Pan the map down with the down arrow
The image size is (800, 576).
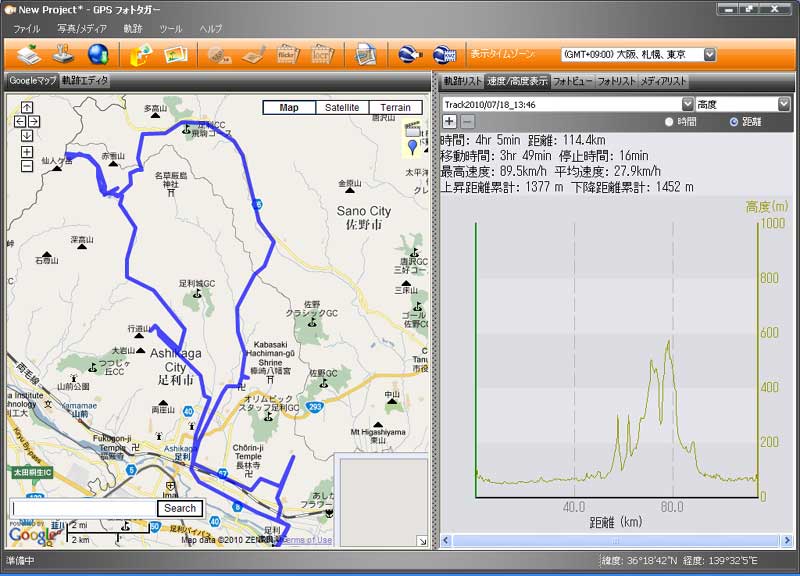[x=27, y=136]
